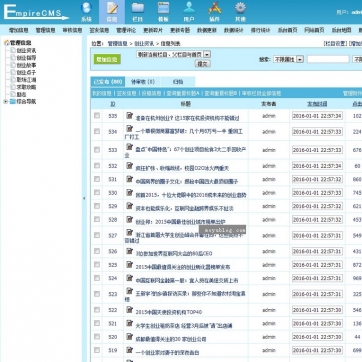Sort by the 发布时间 column header
This screenshot has width=362, height=362.
click(x=317, y=104)
